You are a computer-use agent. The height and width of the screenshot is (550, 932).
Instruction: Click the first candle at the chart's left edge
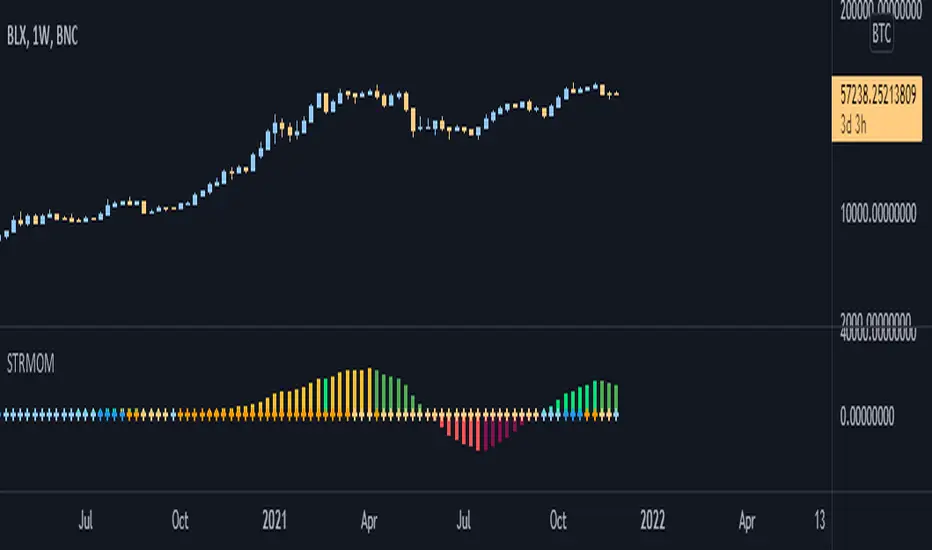coord(3,233)
